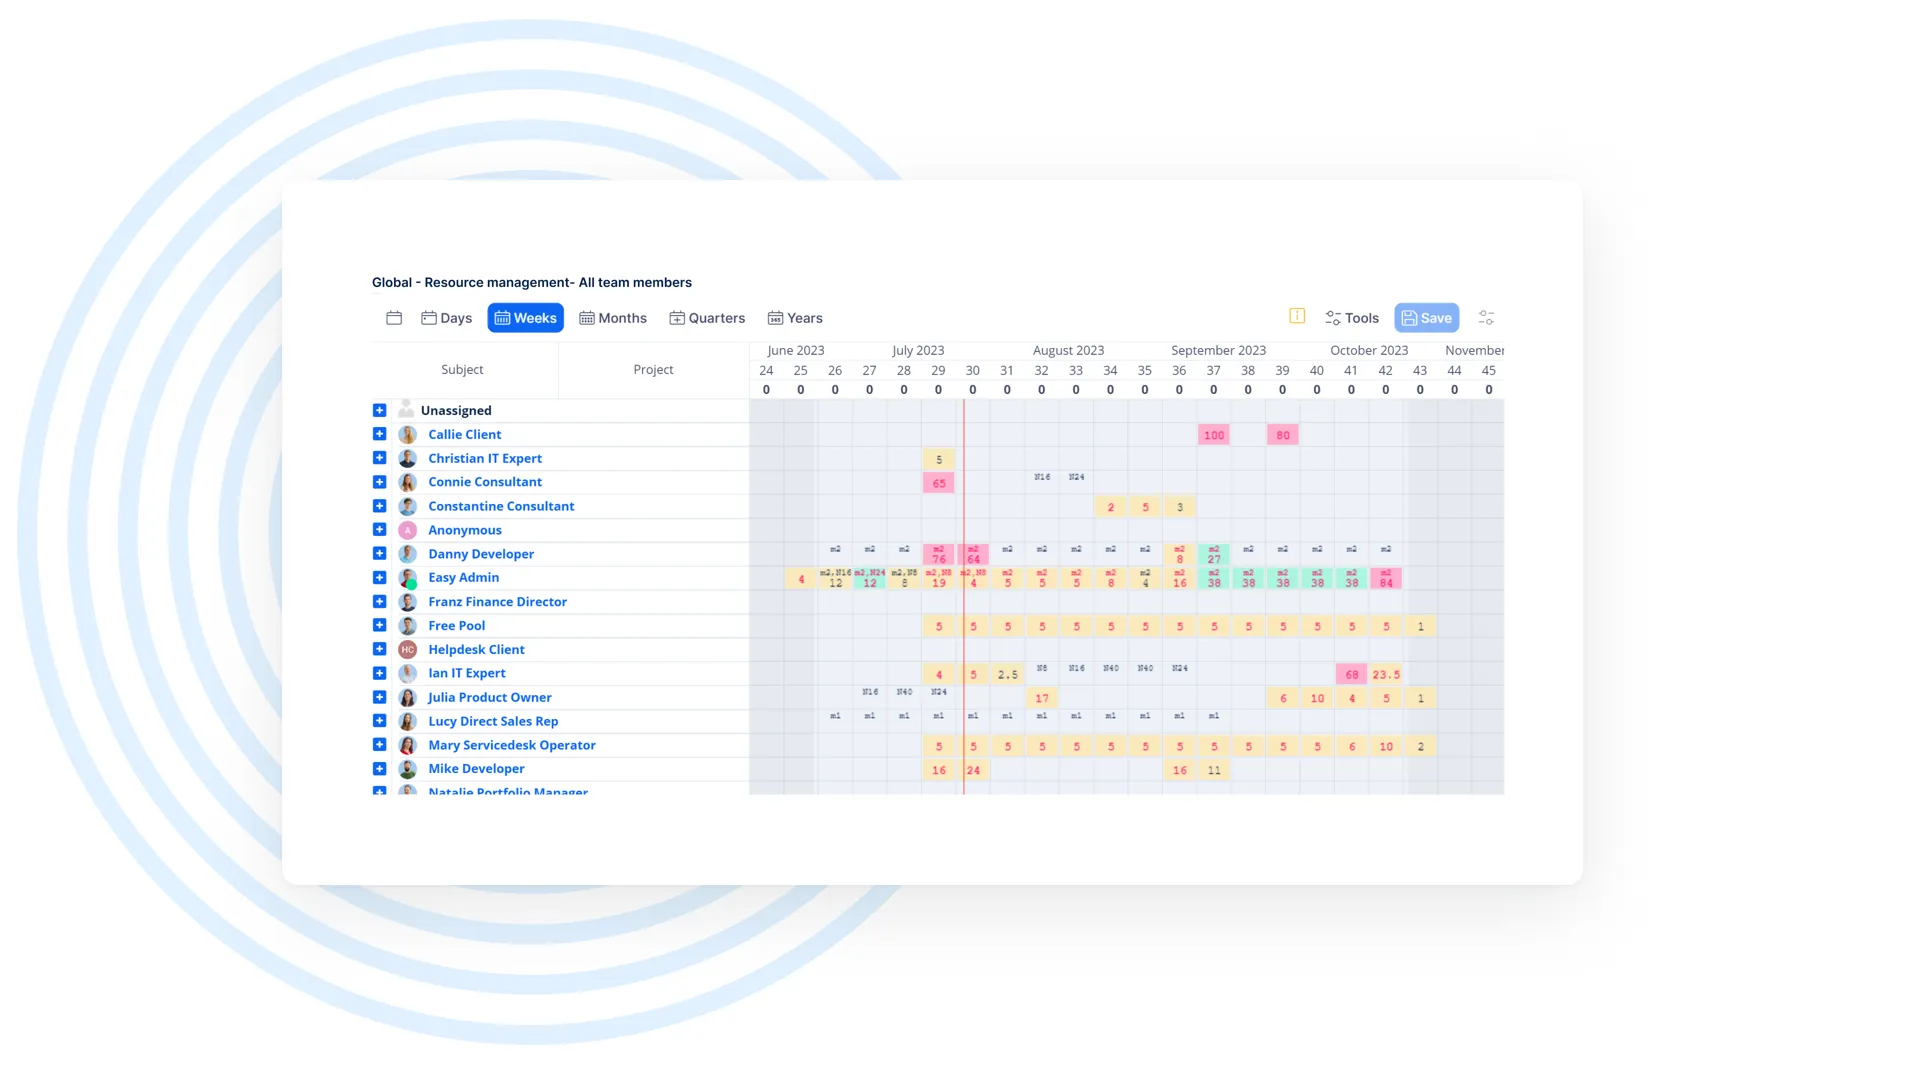
Task: Click the Subject column header
Action: pyautogui.click(x=462, y=370)
